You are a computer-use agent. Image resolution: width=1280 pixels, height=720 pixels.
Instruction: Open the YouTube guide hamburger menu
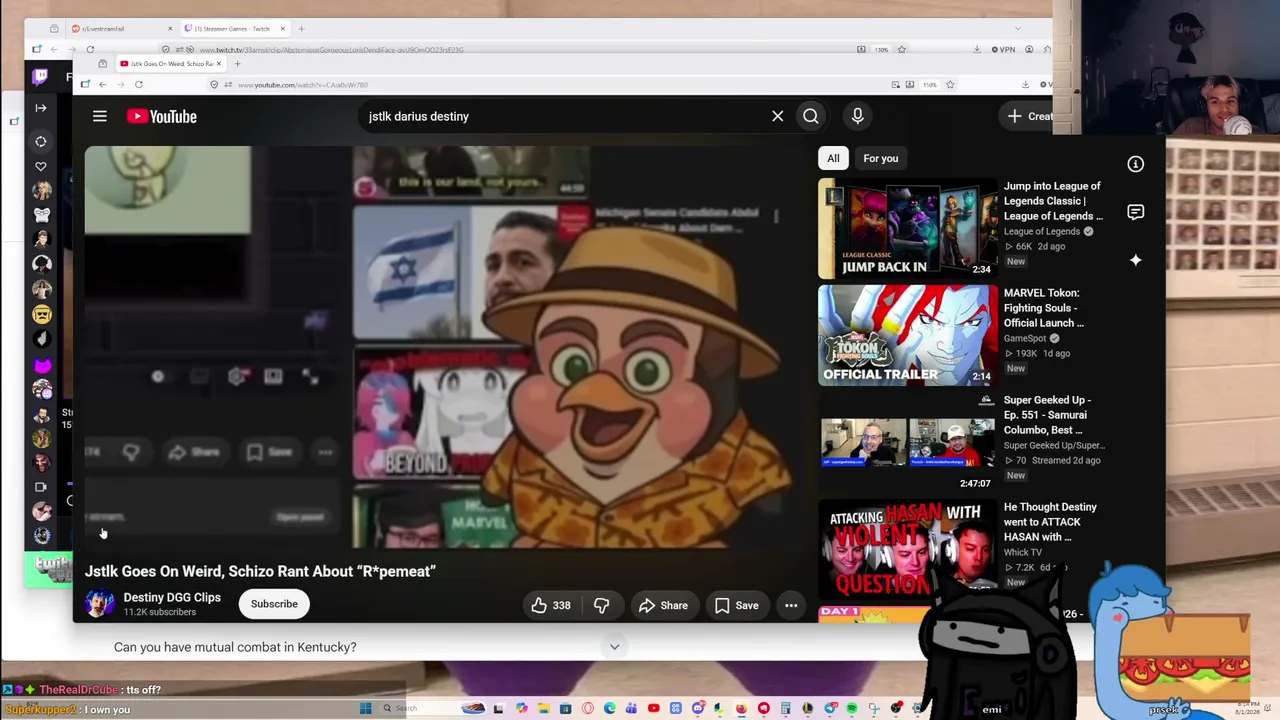click(x=100, y=117)
